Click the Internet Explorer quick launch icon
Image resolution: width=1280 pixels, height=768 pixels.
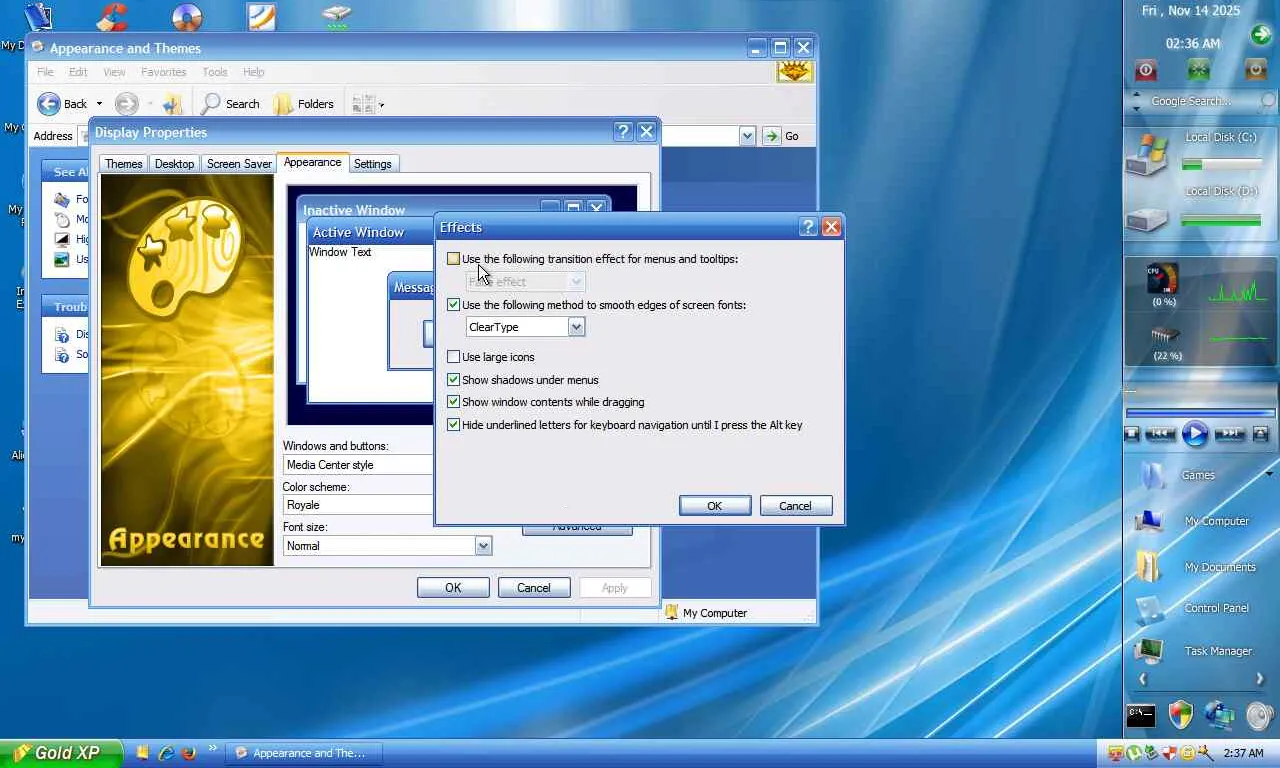(x=166, y=753)
